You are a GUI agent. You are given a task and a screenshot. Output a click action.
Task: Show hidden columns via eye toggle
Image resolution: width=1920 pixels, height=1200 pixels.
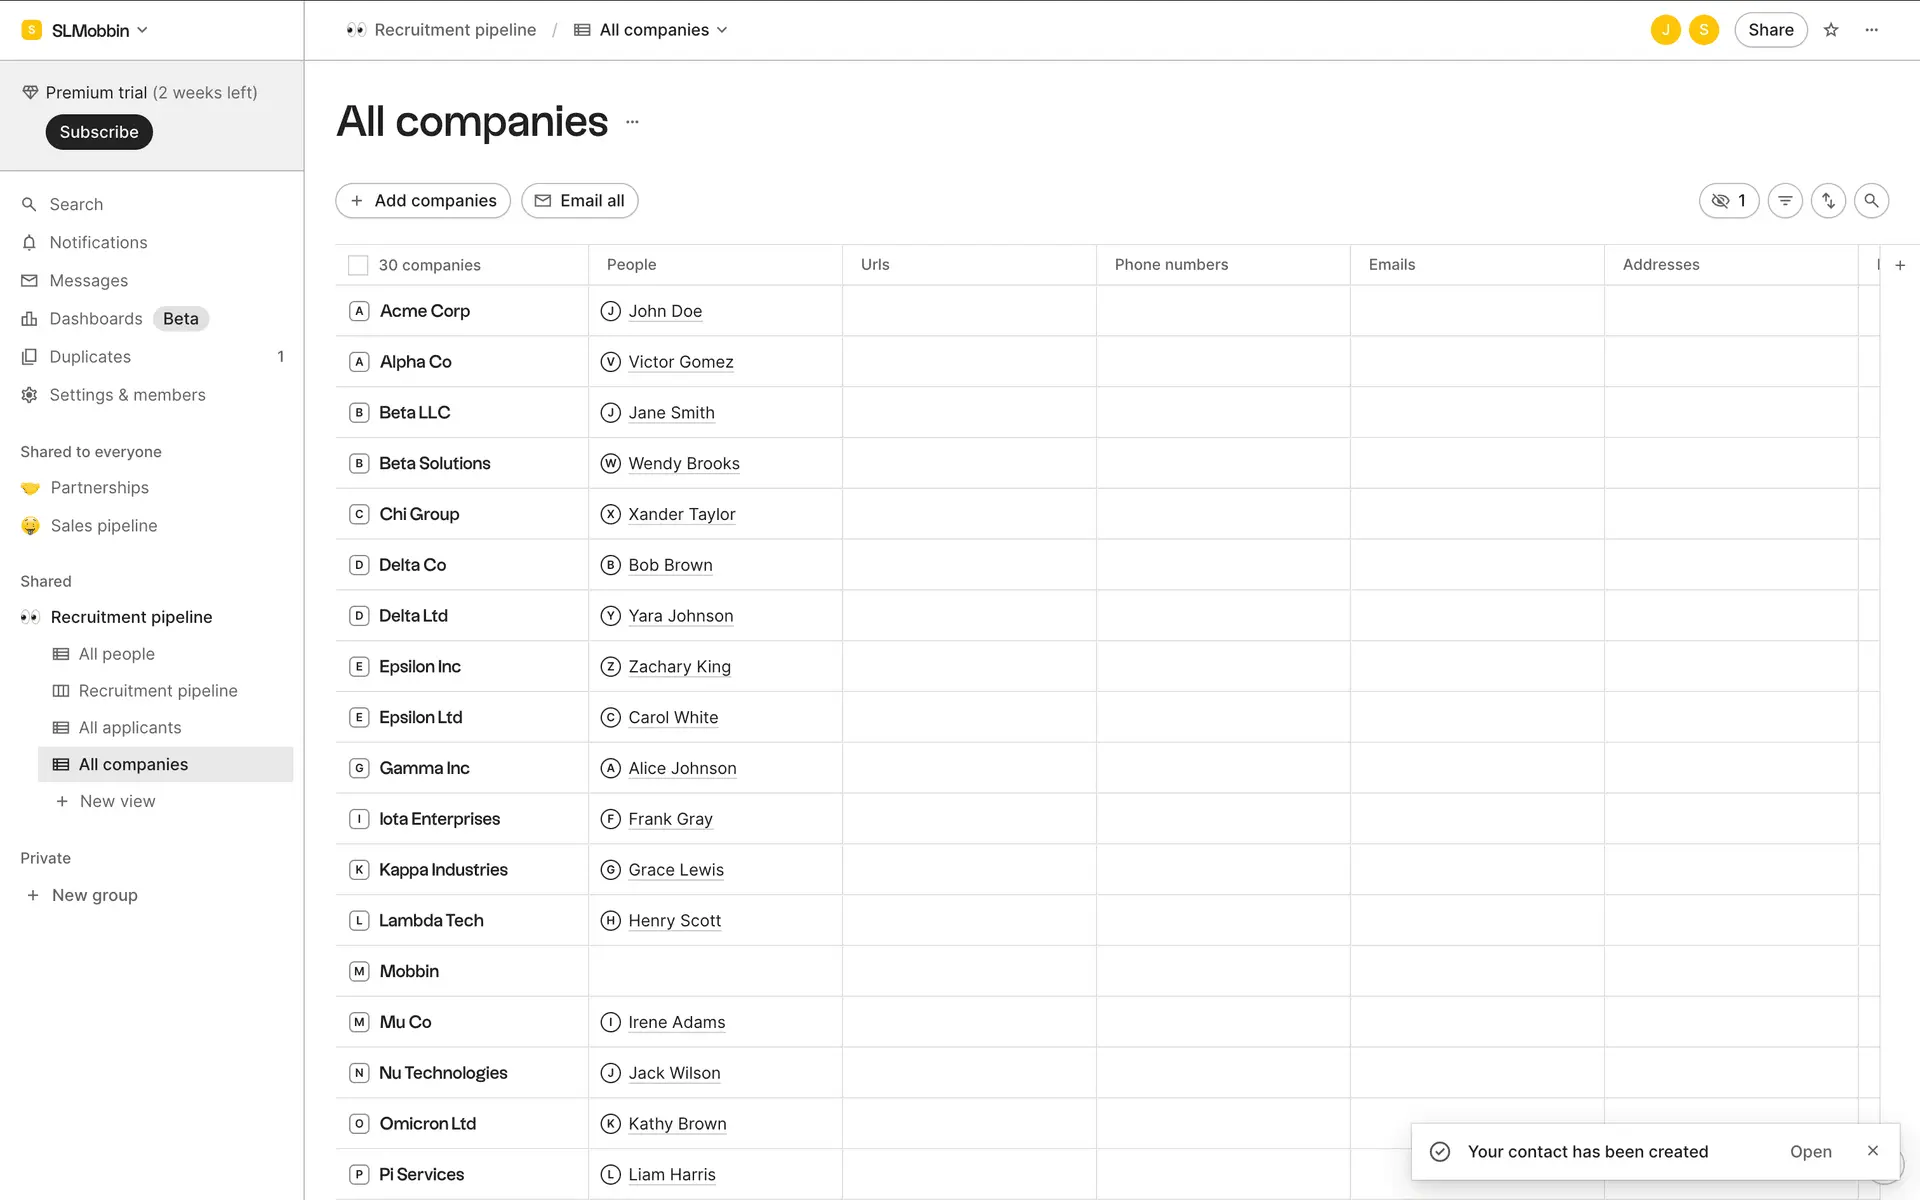(x=1728, y=201)
